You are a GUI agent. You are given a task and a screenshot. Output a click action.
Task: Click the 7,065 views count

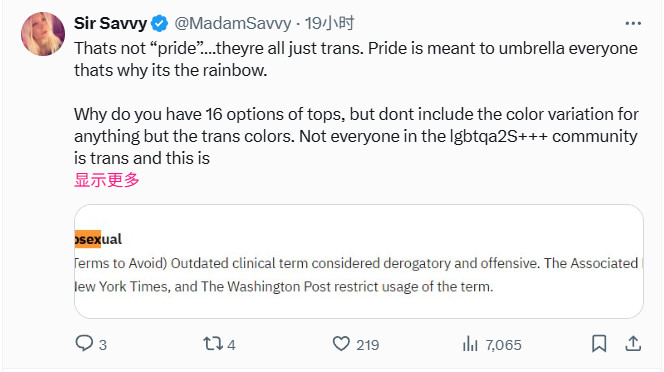[504, 345]
